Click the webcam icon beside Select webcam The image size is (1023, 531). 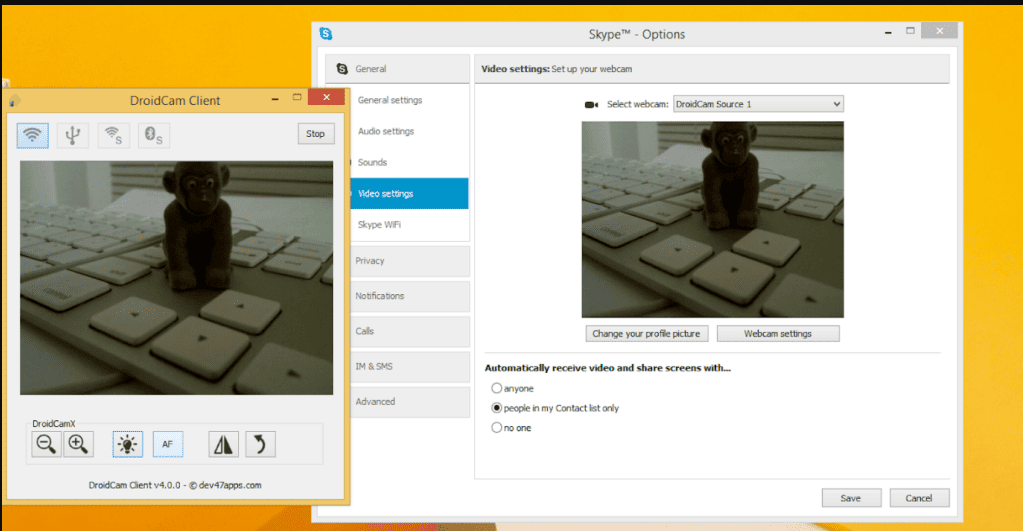pos(591,104)
